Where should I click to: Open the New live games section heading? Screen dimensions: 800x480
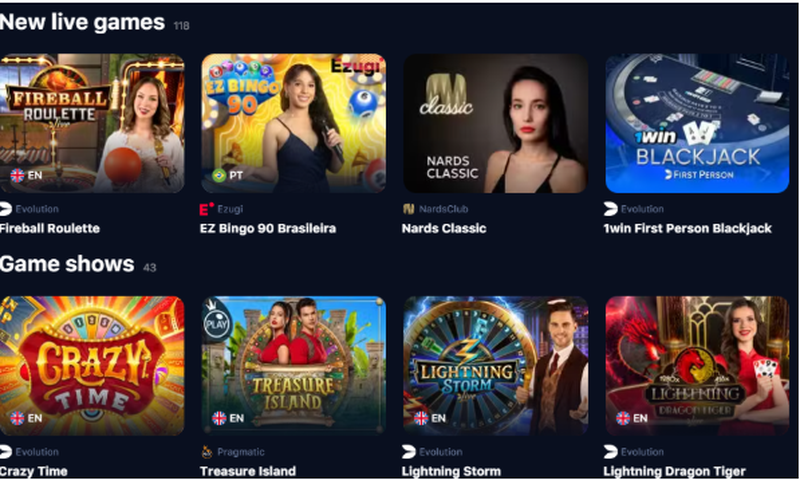[82, 22]
